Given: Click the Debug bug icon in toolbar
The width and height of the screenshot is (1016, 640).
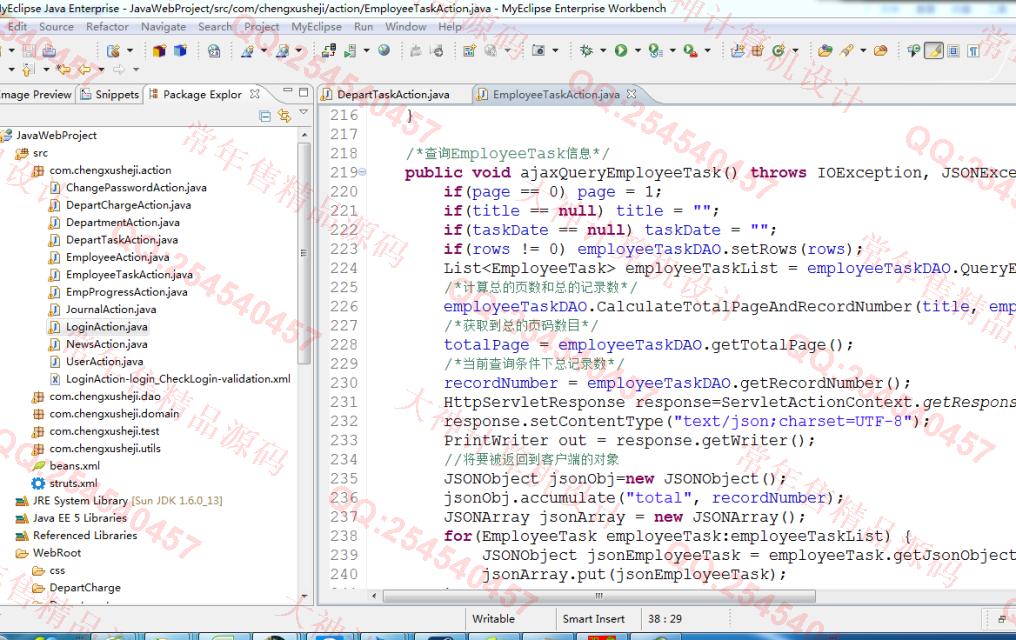Looking at the screenshot, I should pos(586,50).
